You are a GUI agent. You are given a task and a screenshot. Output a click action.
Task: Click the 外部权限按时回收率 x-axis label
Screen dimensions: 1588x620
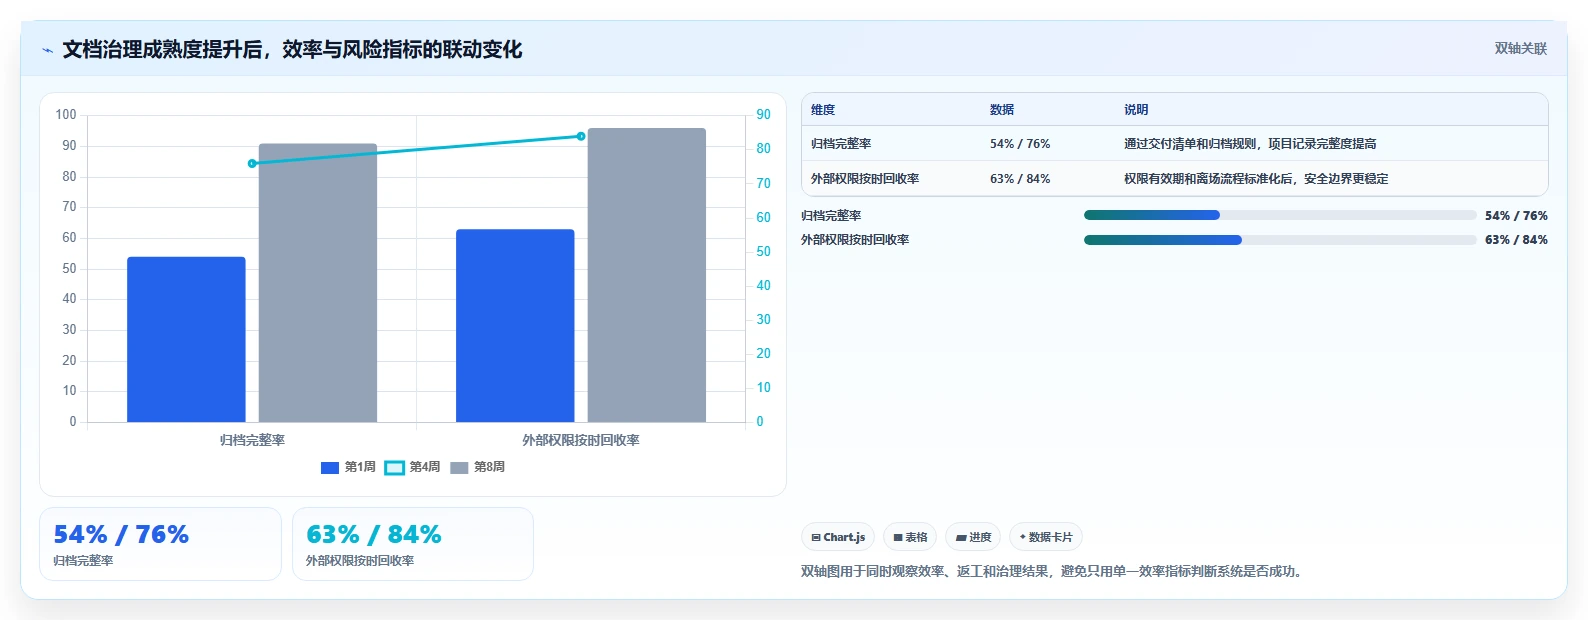[x=581, y=440]
